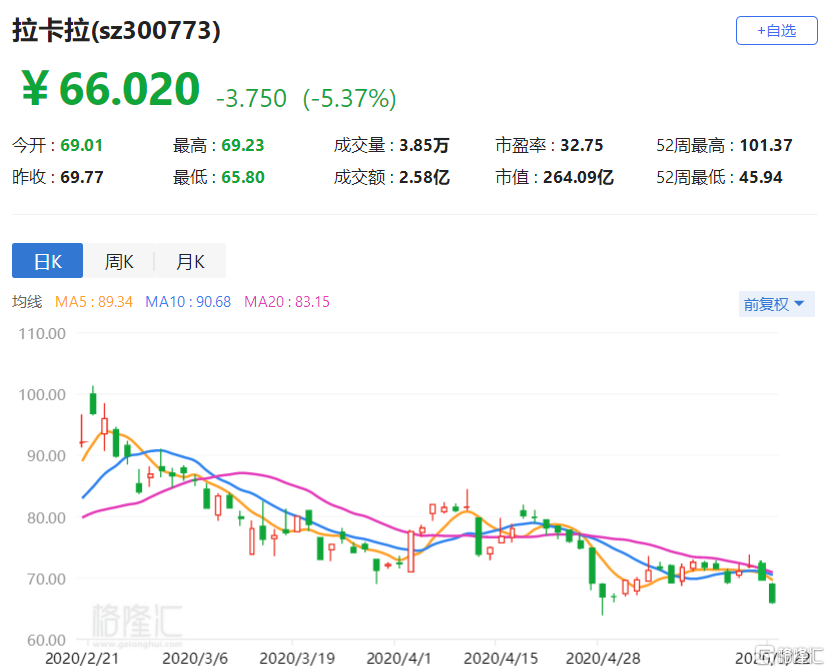830x672 pixels.
Task: Click 52周最高 value 101.37
Action: pos(766,145)
